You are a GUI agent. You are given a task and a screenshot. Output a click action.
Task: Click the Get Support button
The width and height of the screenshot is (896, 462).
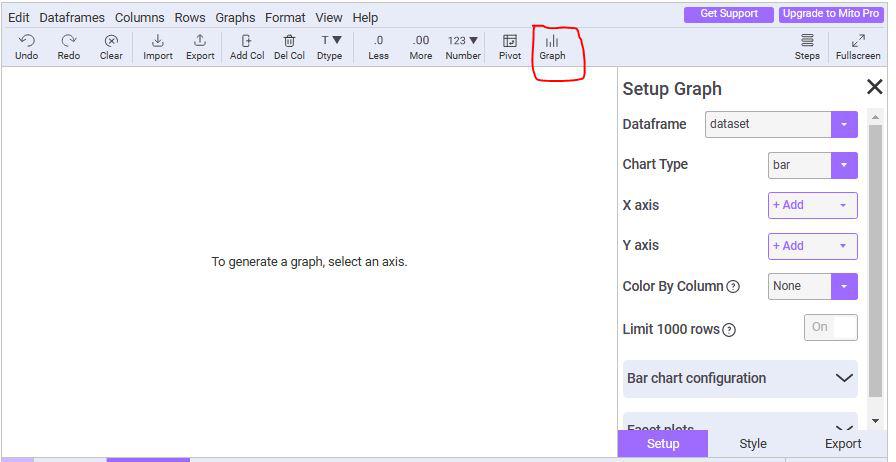coord(729,14)
